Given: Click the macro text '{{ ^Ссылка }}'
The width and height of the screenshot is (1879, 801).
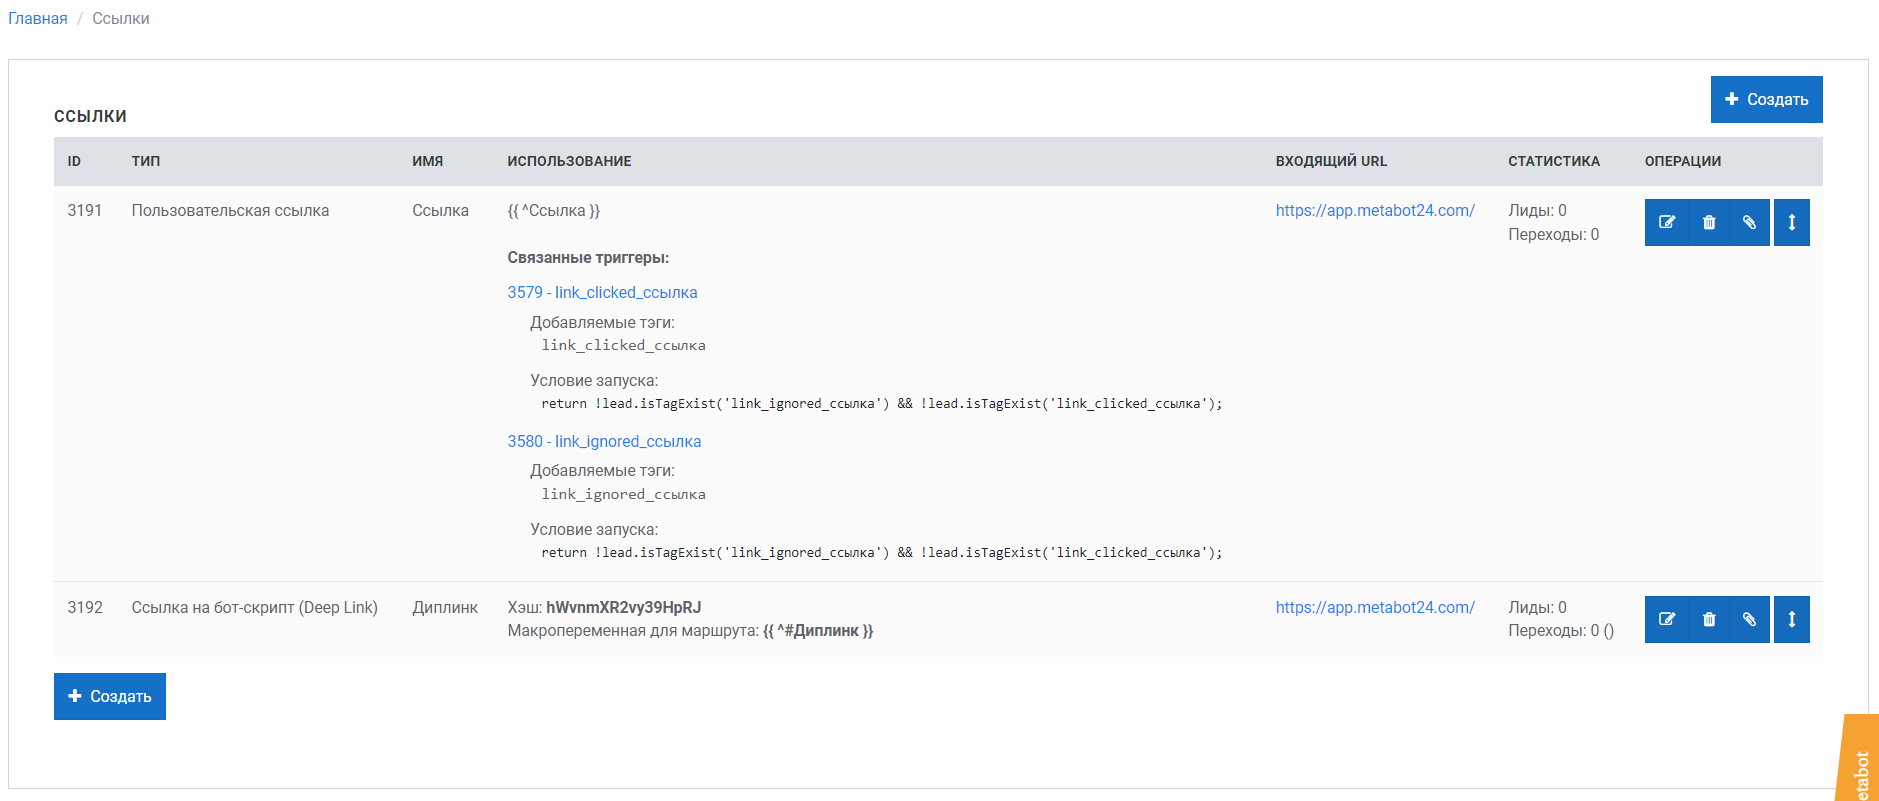Looking at the screenshot, I should pos(554,210).
